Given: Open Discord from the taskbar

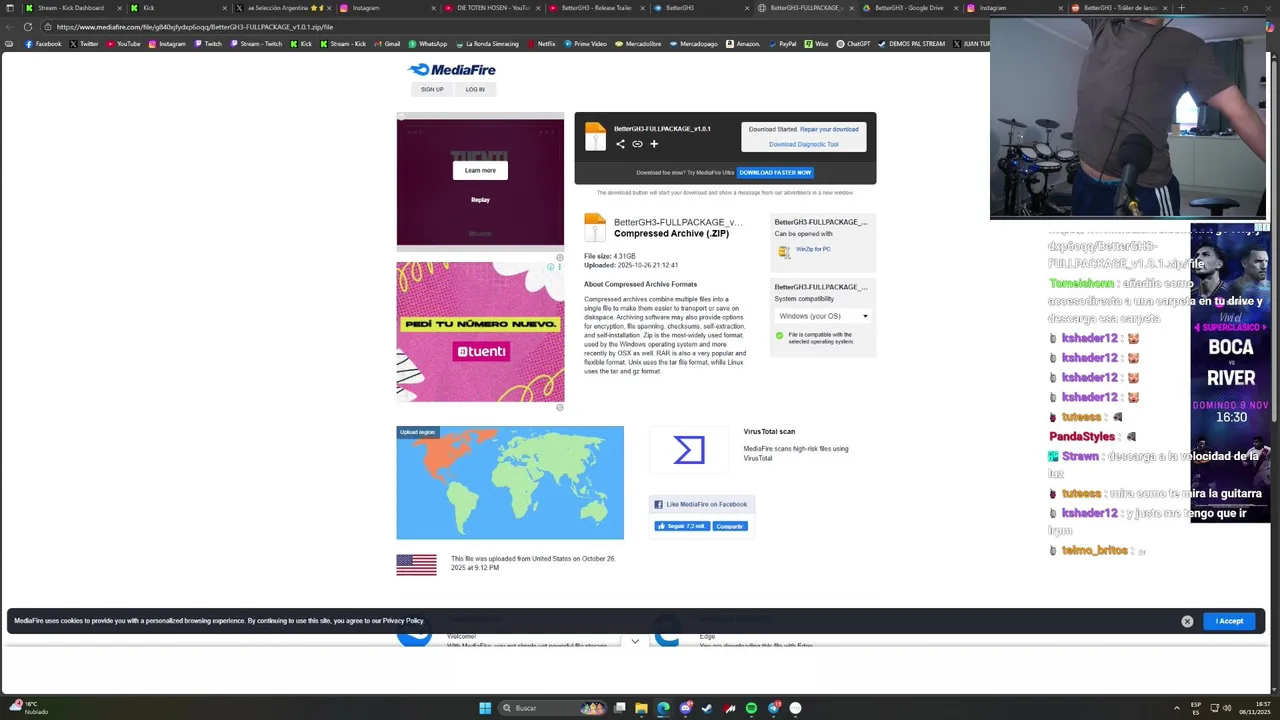Looking at the screenshot, I should click(x=686, y=708).
